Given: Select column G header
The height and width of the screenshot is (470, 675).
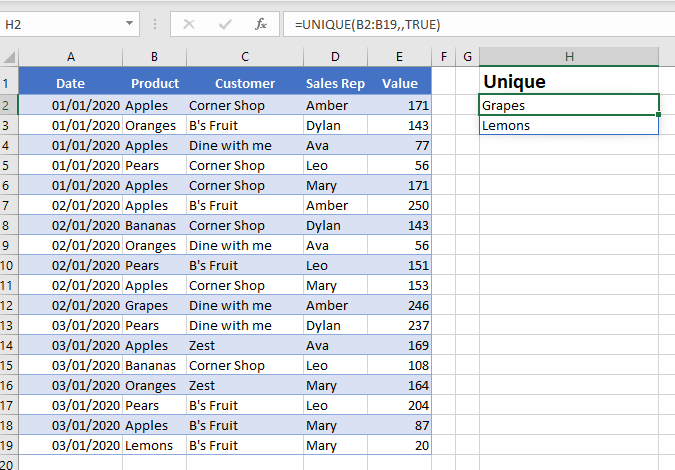Looking at the screenshot, I should point(467,57).
